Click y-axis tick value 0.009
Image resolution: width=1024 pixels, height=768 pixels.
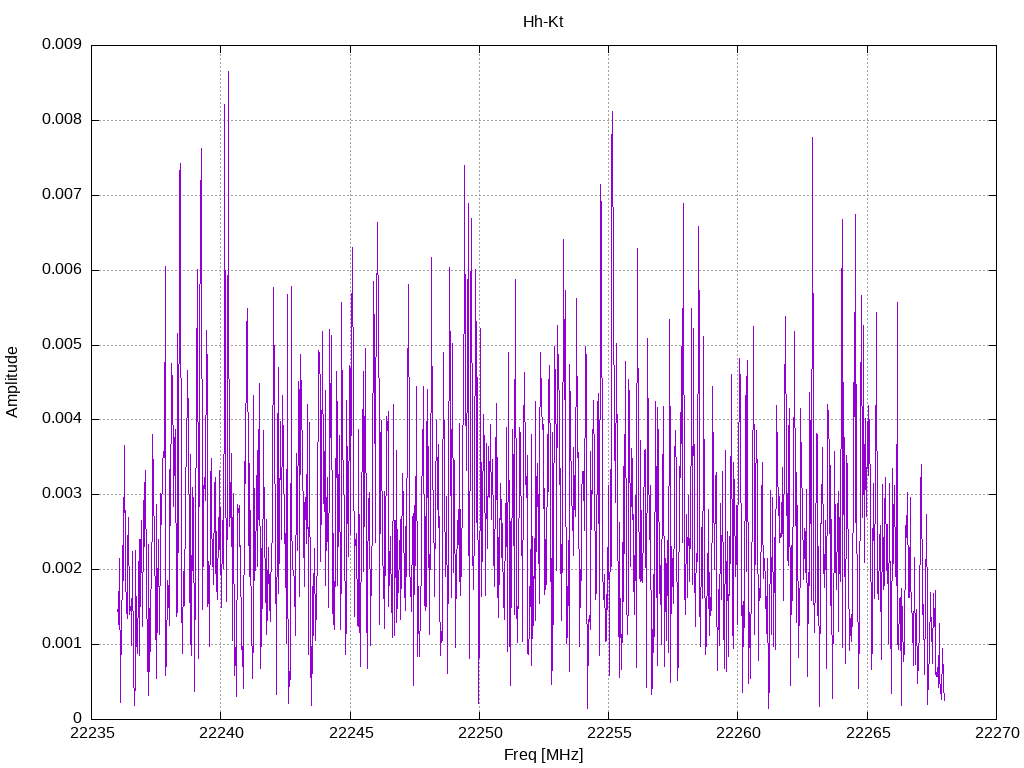tap(62, 44)
